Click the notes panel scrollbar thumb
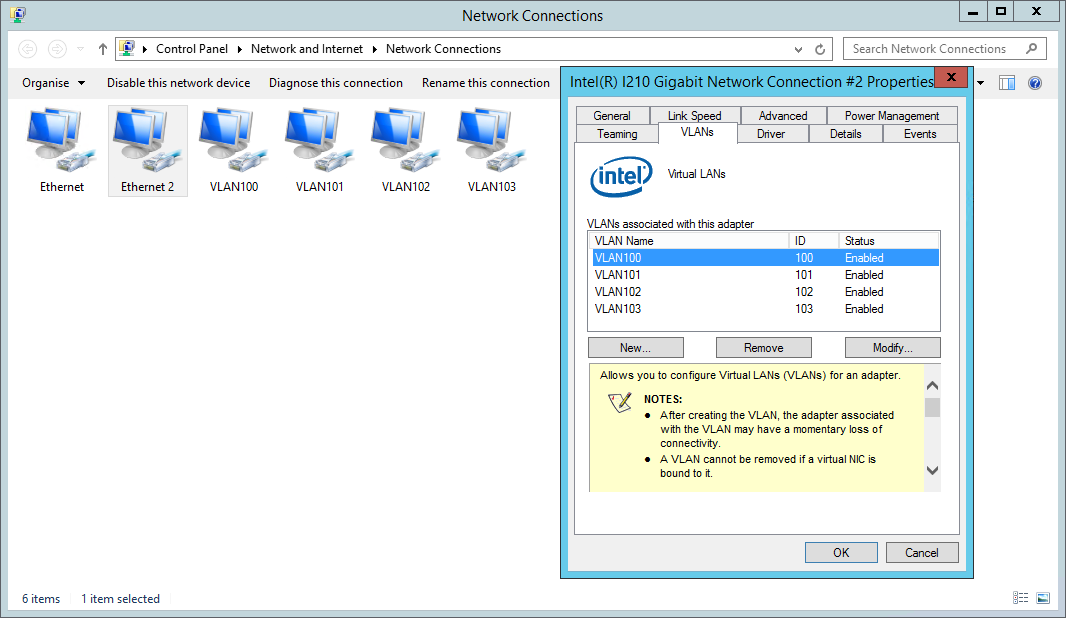This screenshot has height=618, width=1066. [x=932, y=407]
